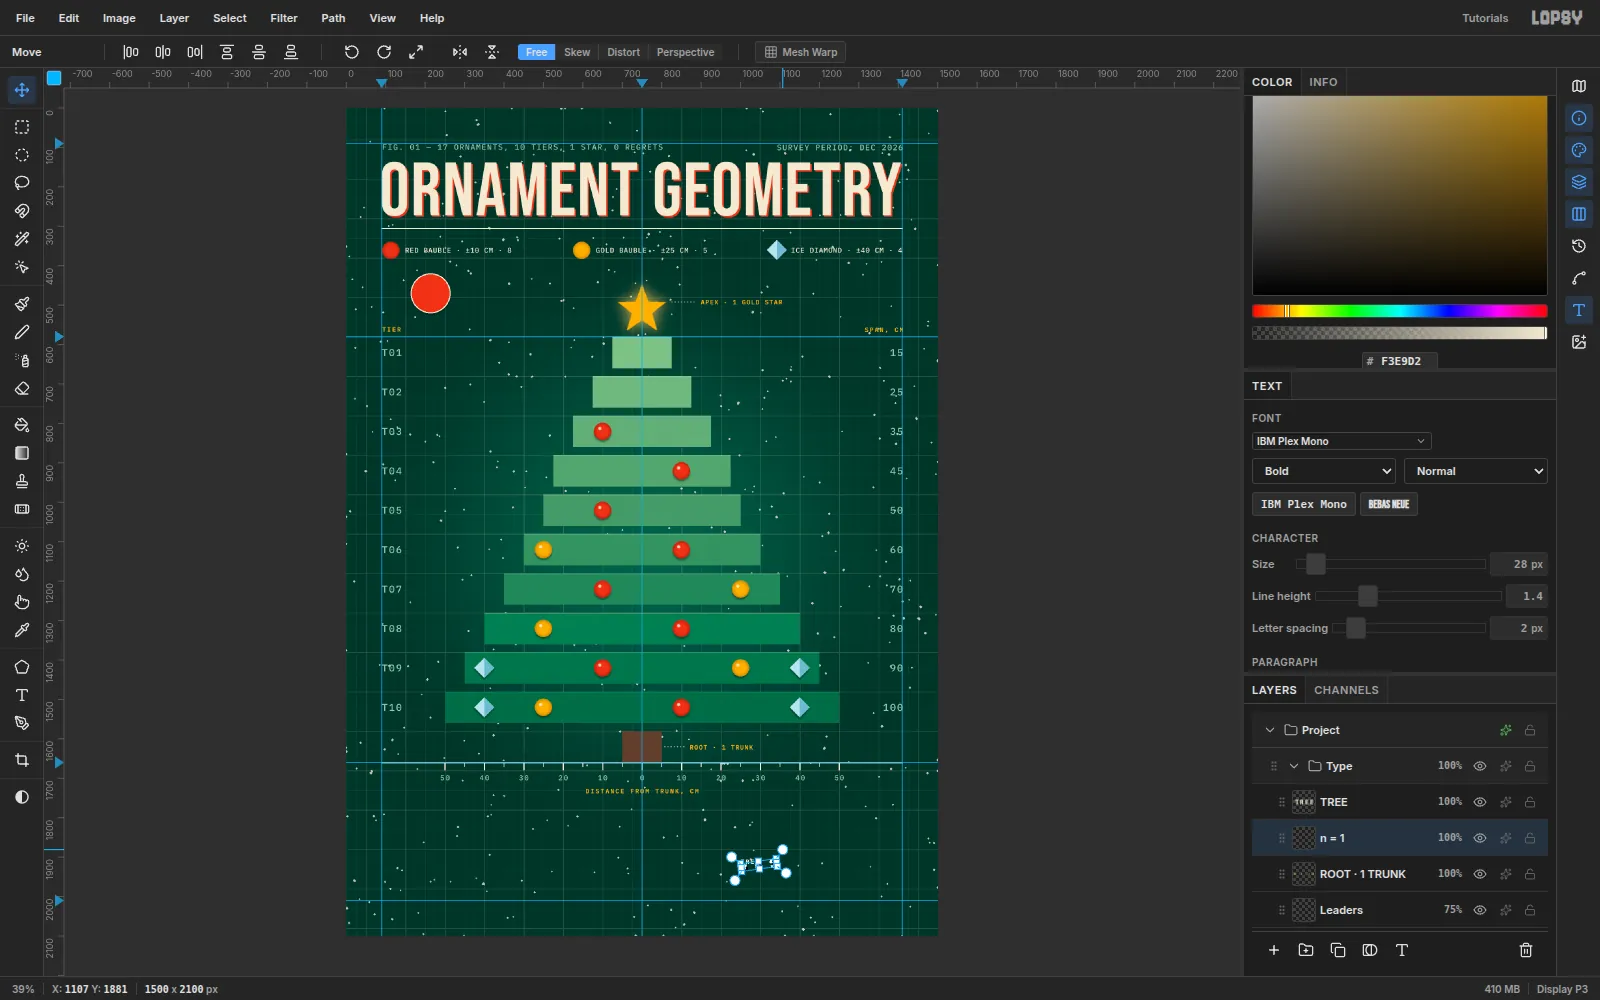Select the elliptical marquee tool
This screenshot has width=1600, height=1000.
click(21, 155)
